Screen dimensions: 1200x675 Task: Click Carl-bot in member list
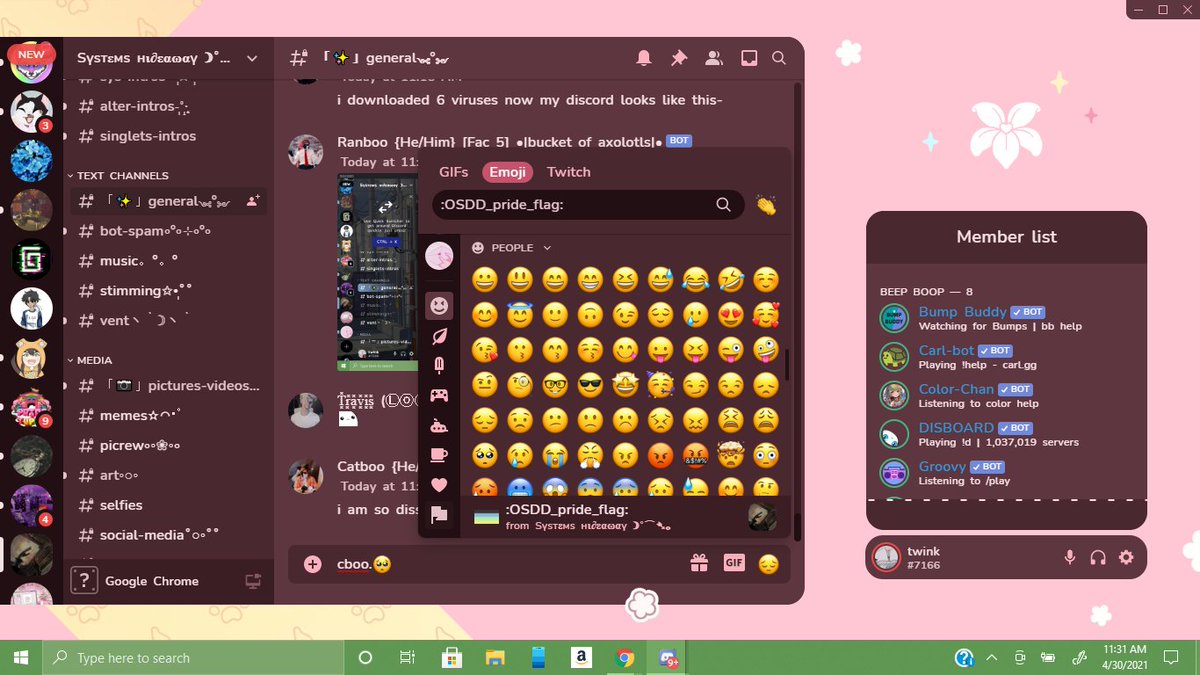(x=1007, y=357)
